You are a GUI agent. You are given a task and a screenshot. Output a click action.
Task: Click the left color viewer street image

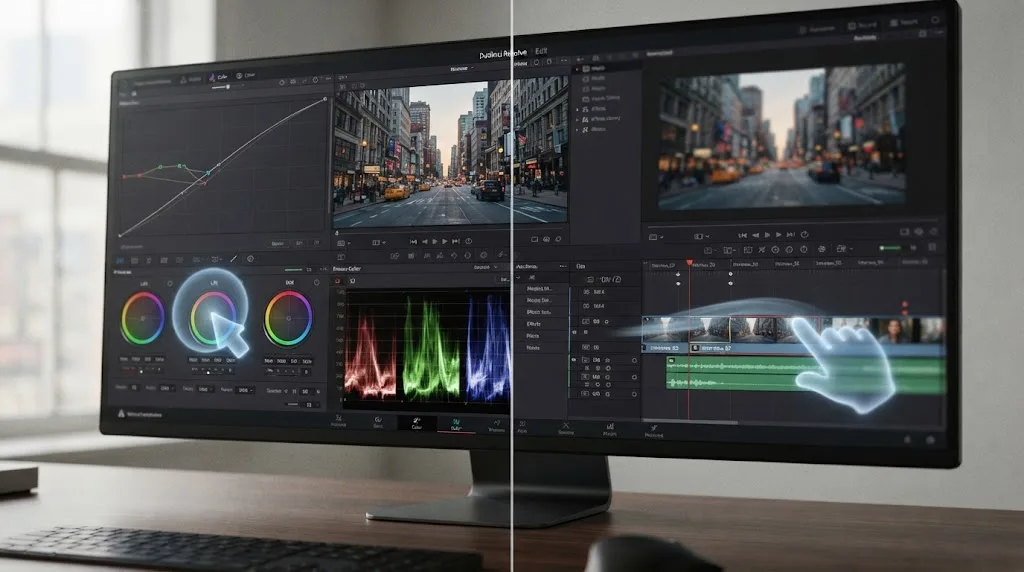pos(450,153)
